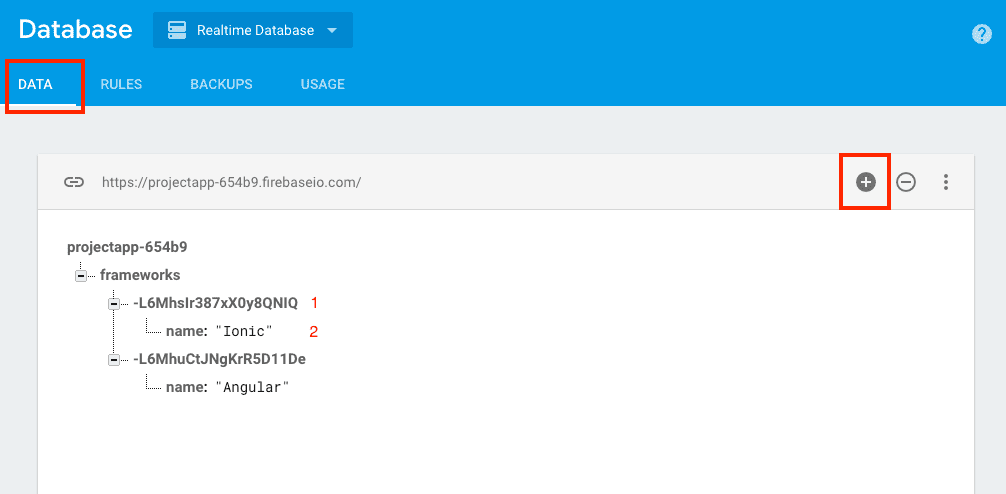Click the database icon in Realtime Database selector
1006x494 pixels.
pos(177,30)
